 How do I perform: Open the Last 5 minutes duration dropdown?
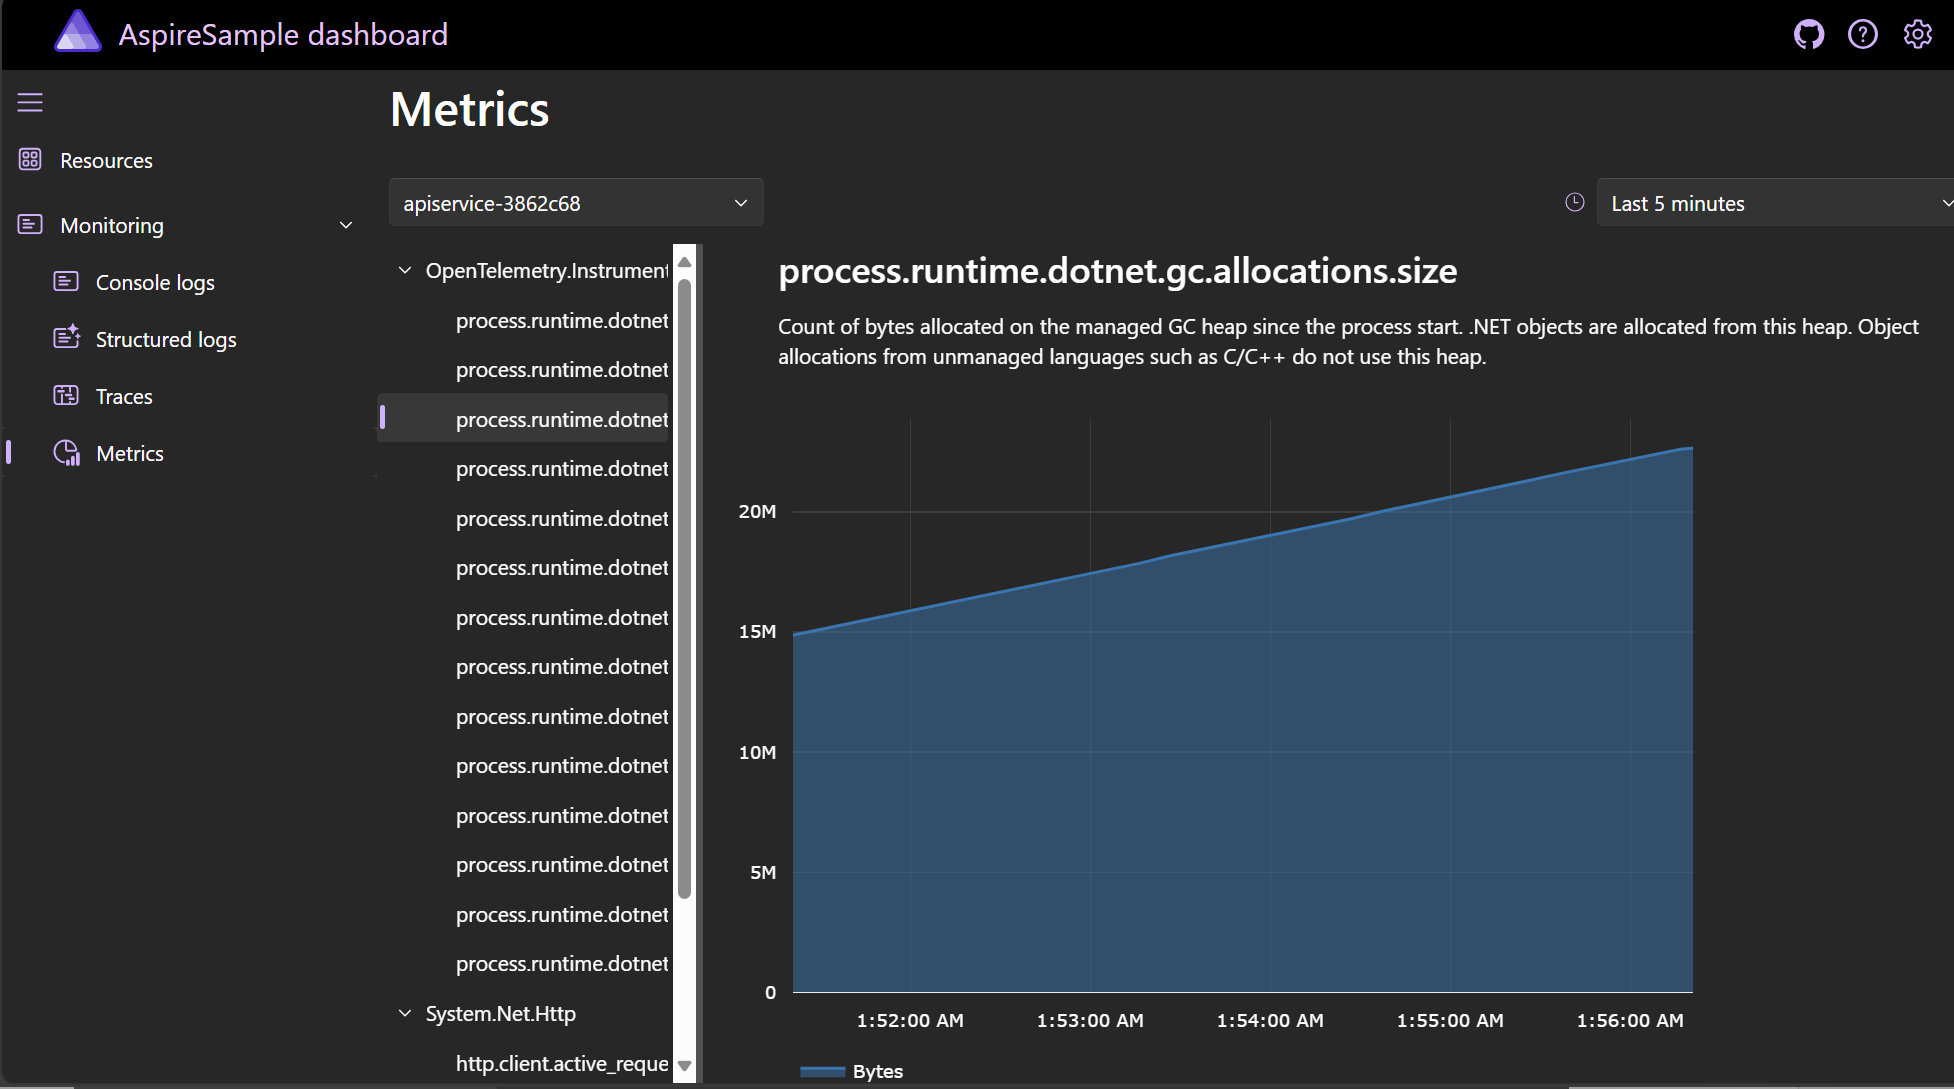tap(1775, 203)
